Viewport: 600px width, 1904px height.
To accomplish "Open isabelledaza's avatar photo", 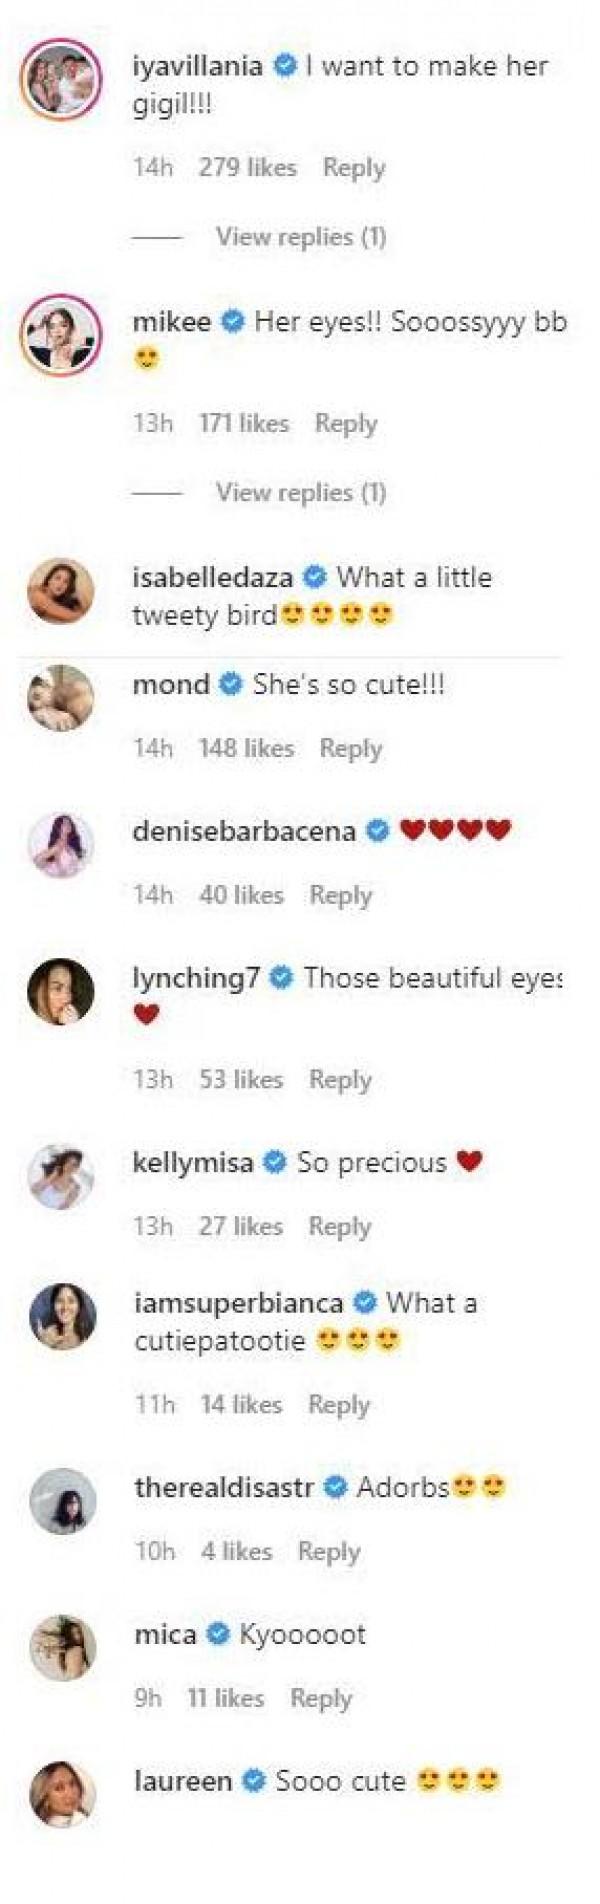I will [x=62, y=590].
